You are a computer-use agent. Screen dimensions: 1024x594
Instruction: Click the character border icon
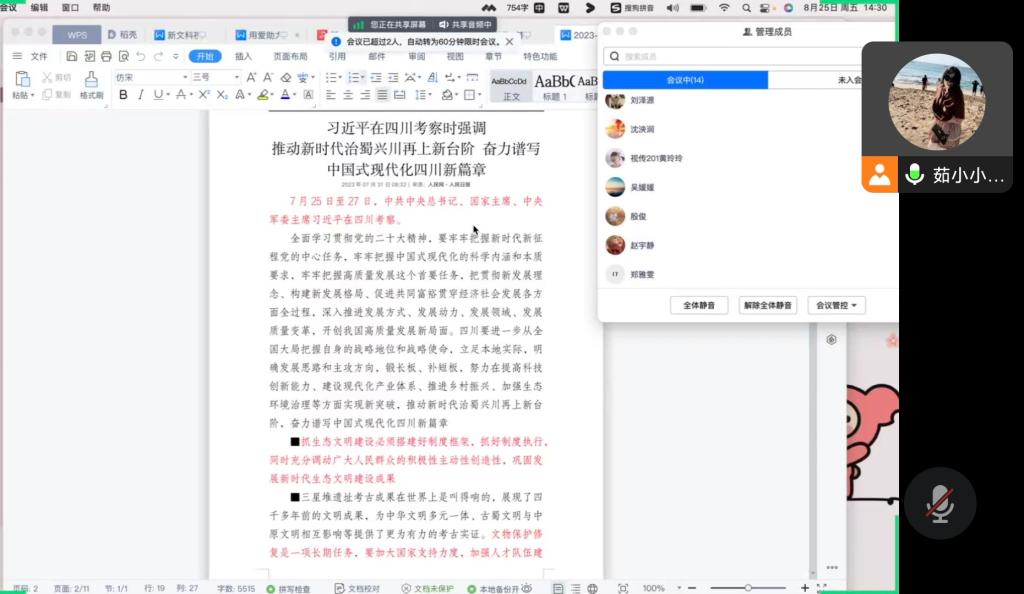click(308, 95)
